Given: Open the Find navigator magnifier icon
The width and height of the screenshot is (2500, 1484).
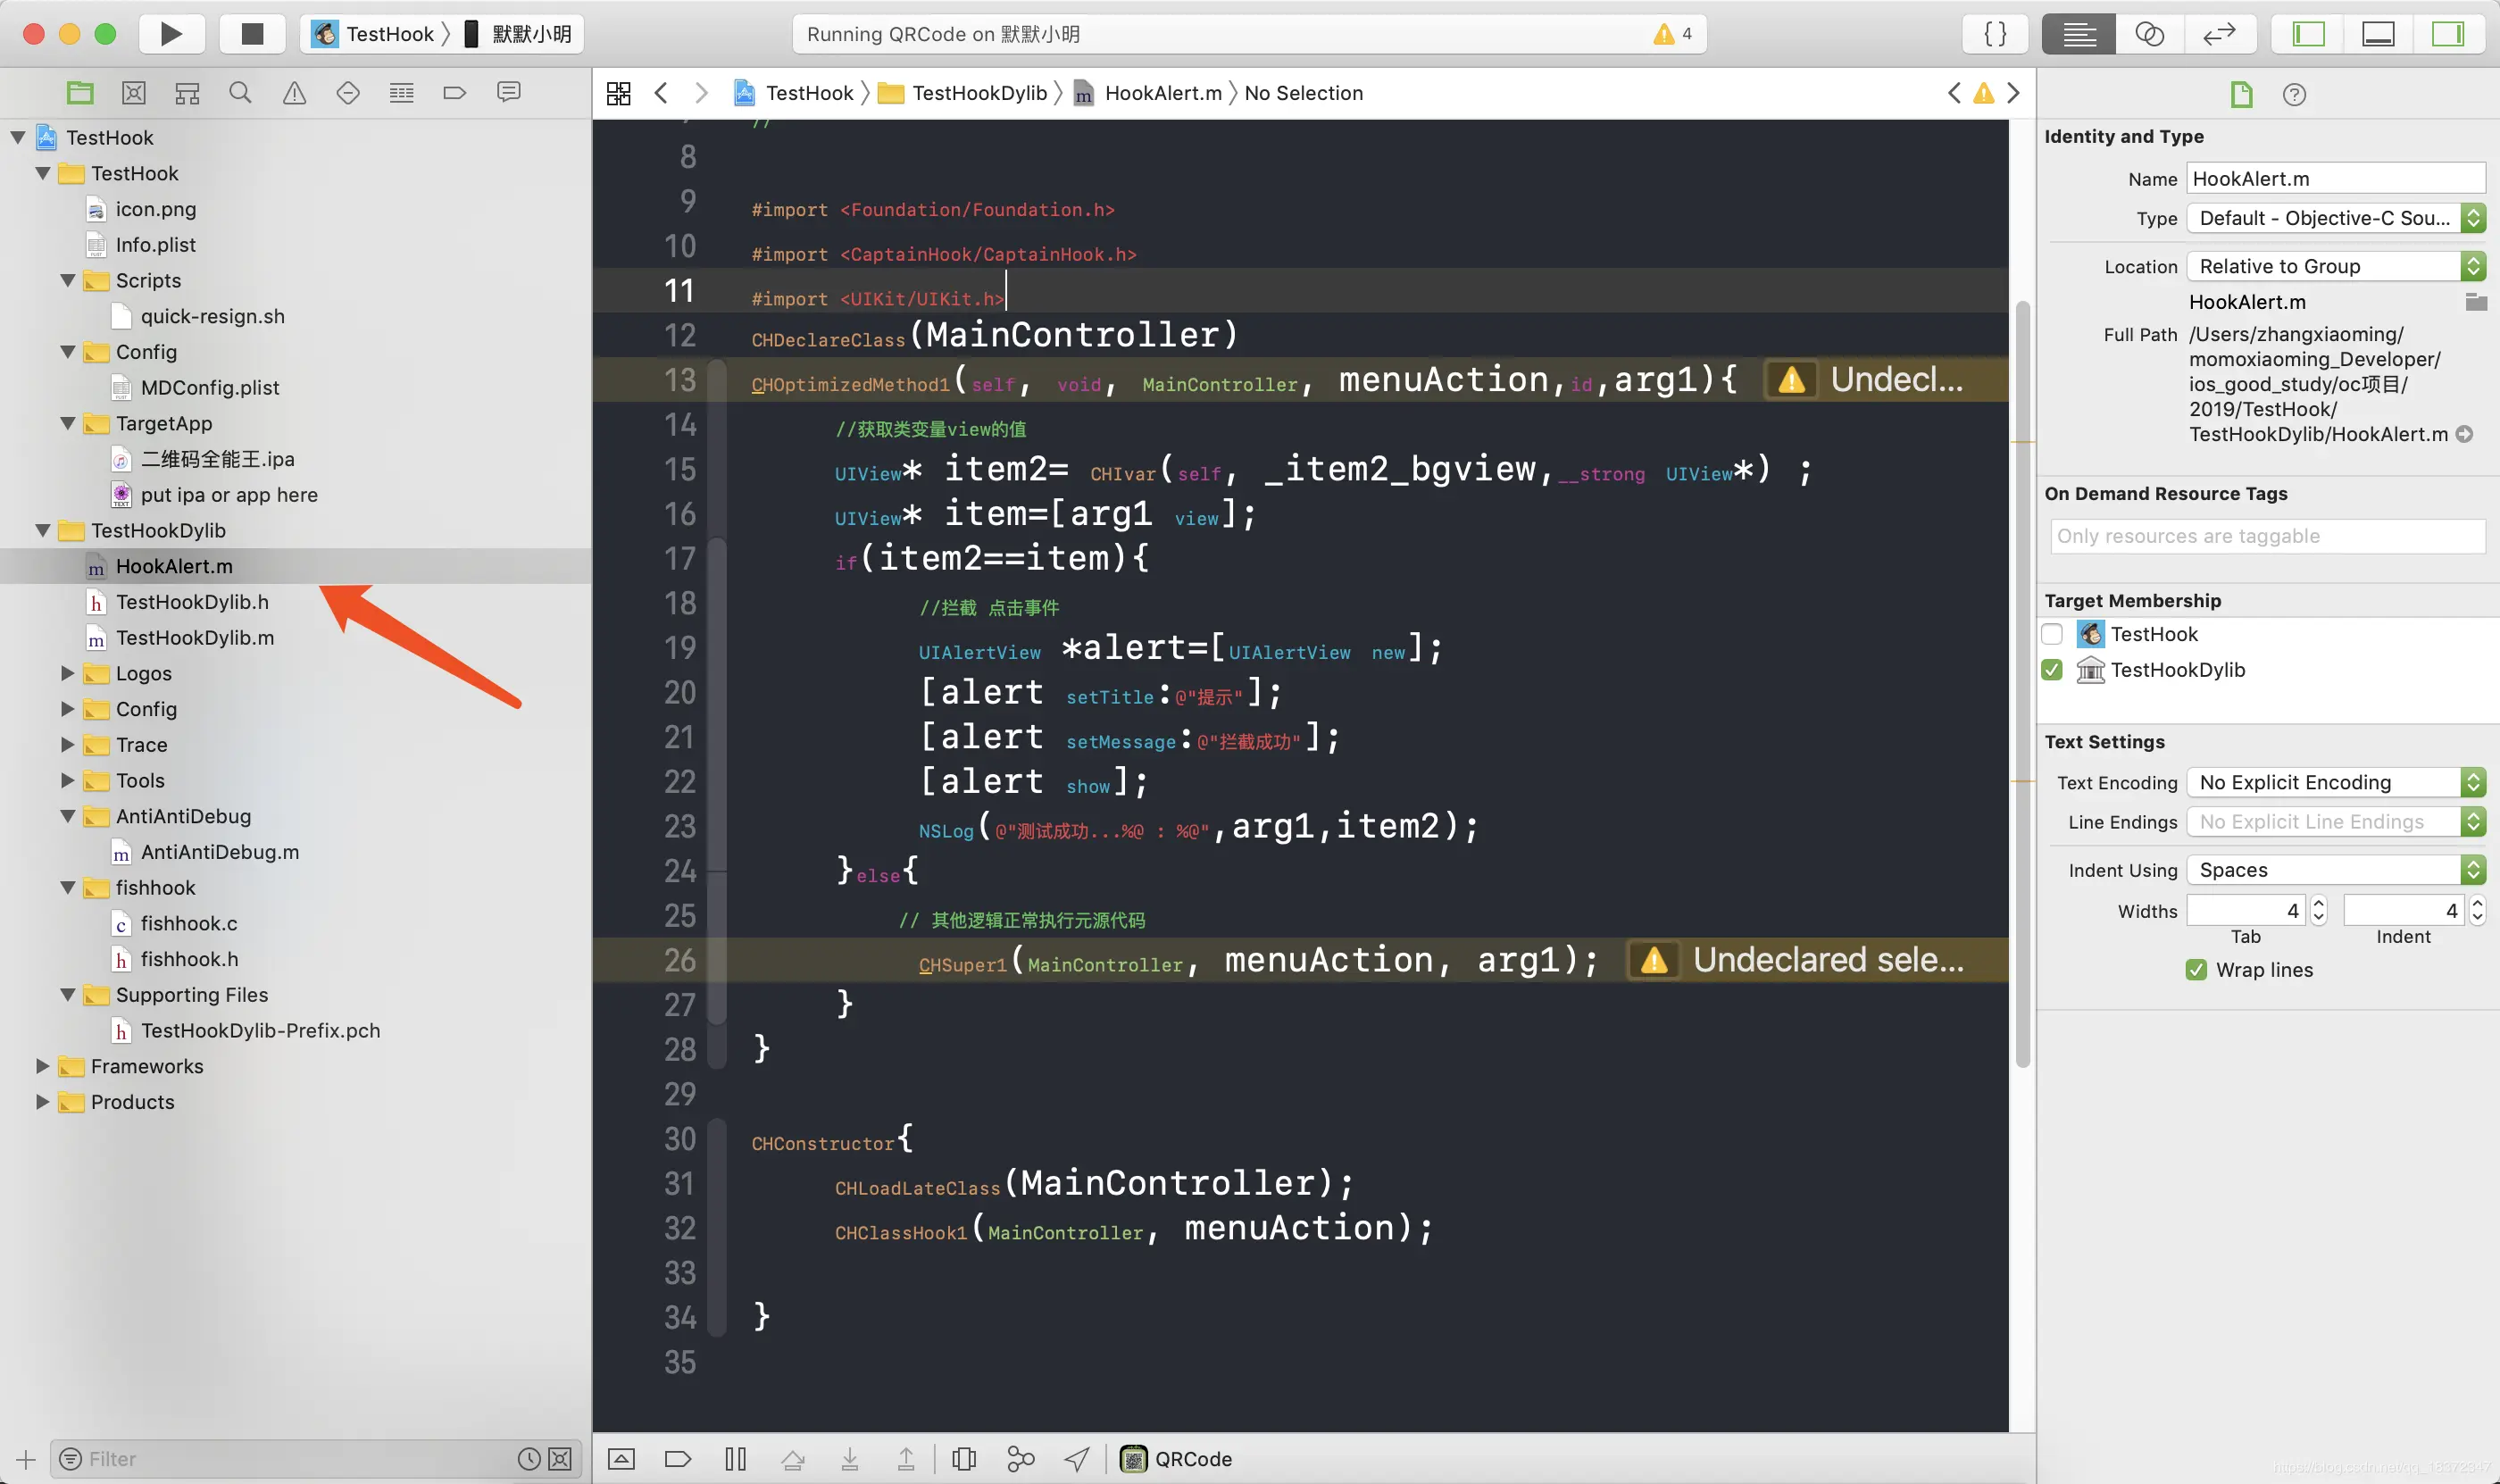Looking at the screenshot, I should [240, 93].
